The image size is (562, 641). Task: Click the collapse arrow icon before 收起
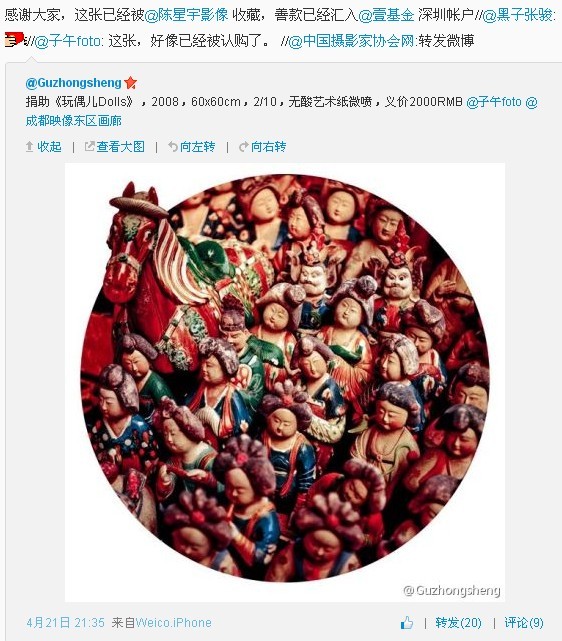(29, 146)
